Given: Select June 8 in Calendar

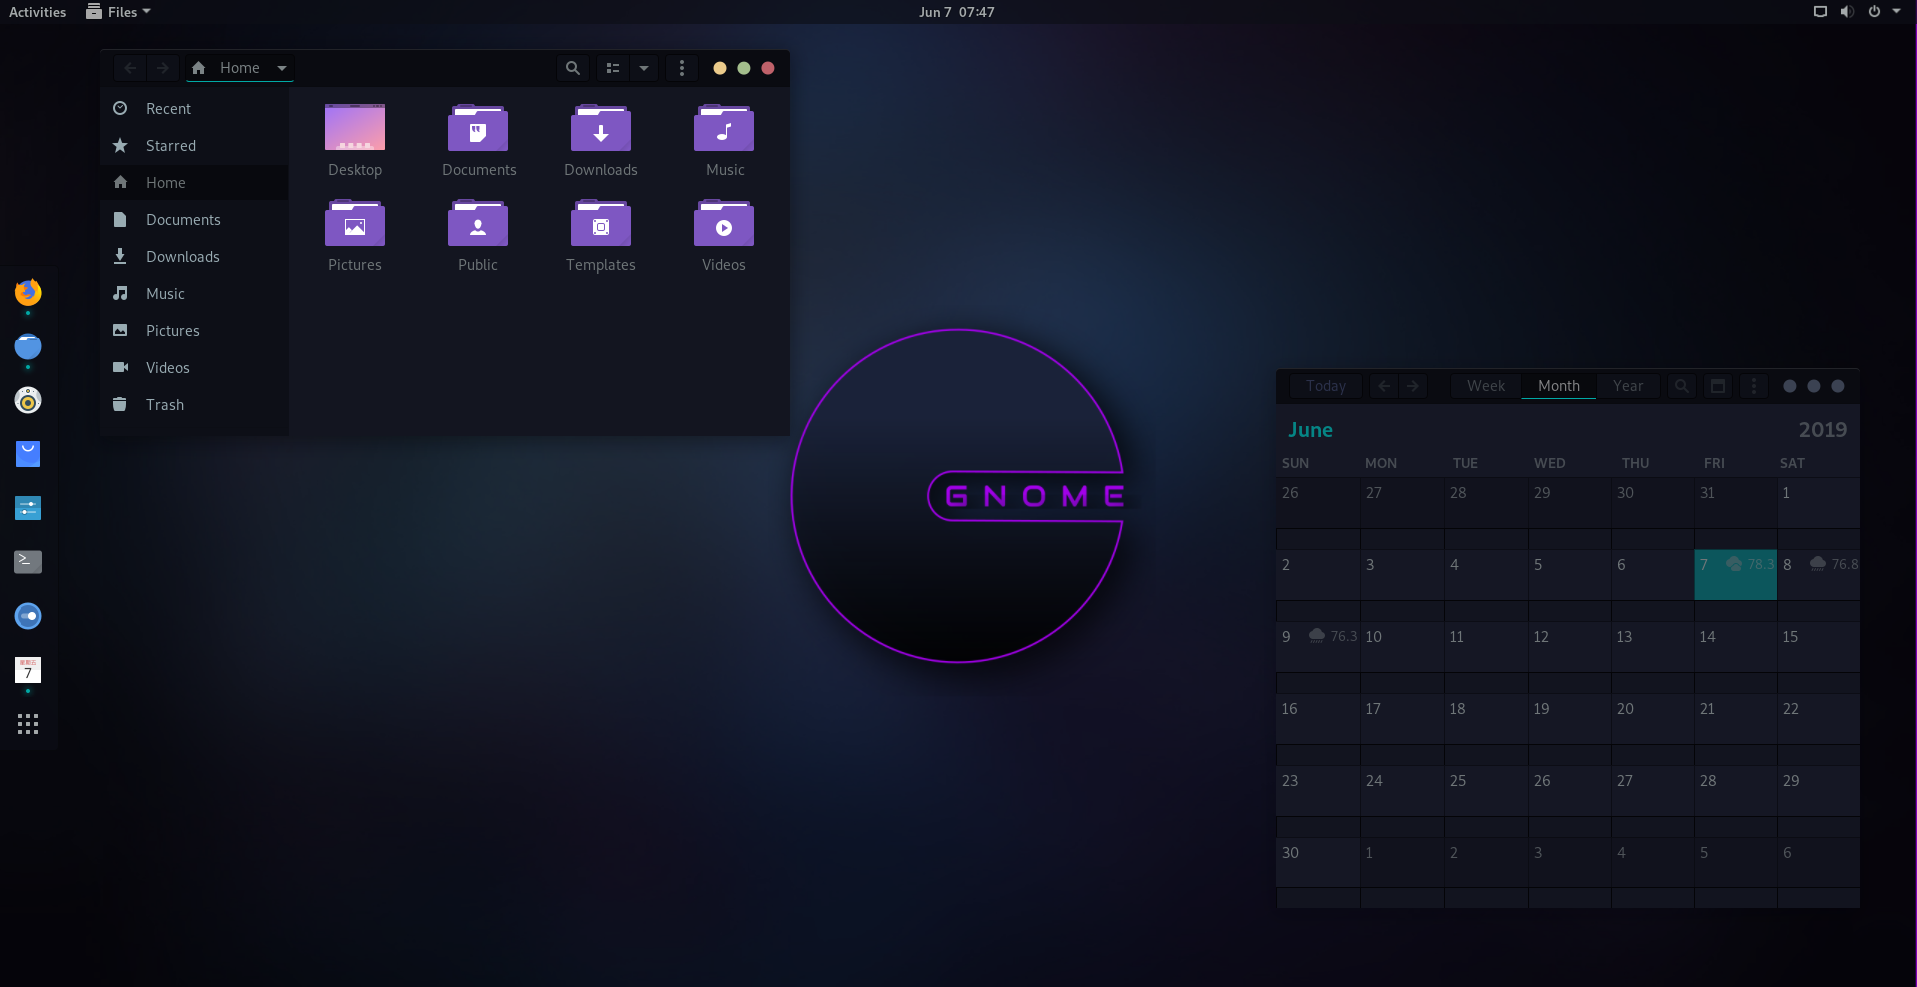Looking at the screenshot, I should click(x=1819, y=575).
